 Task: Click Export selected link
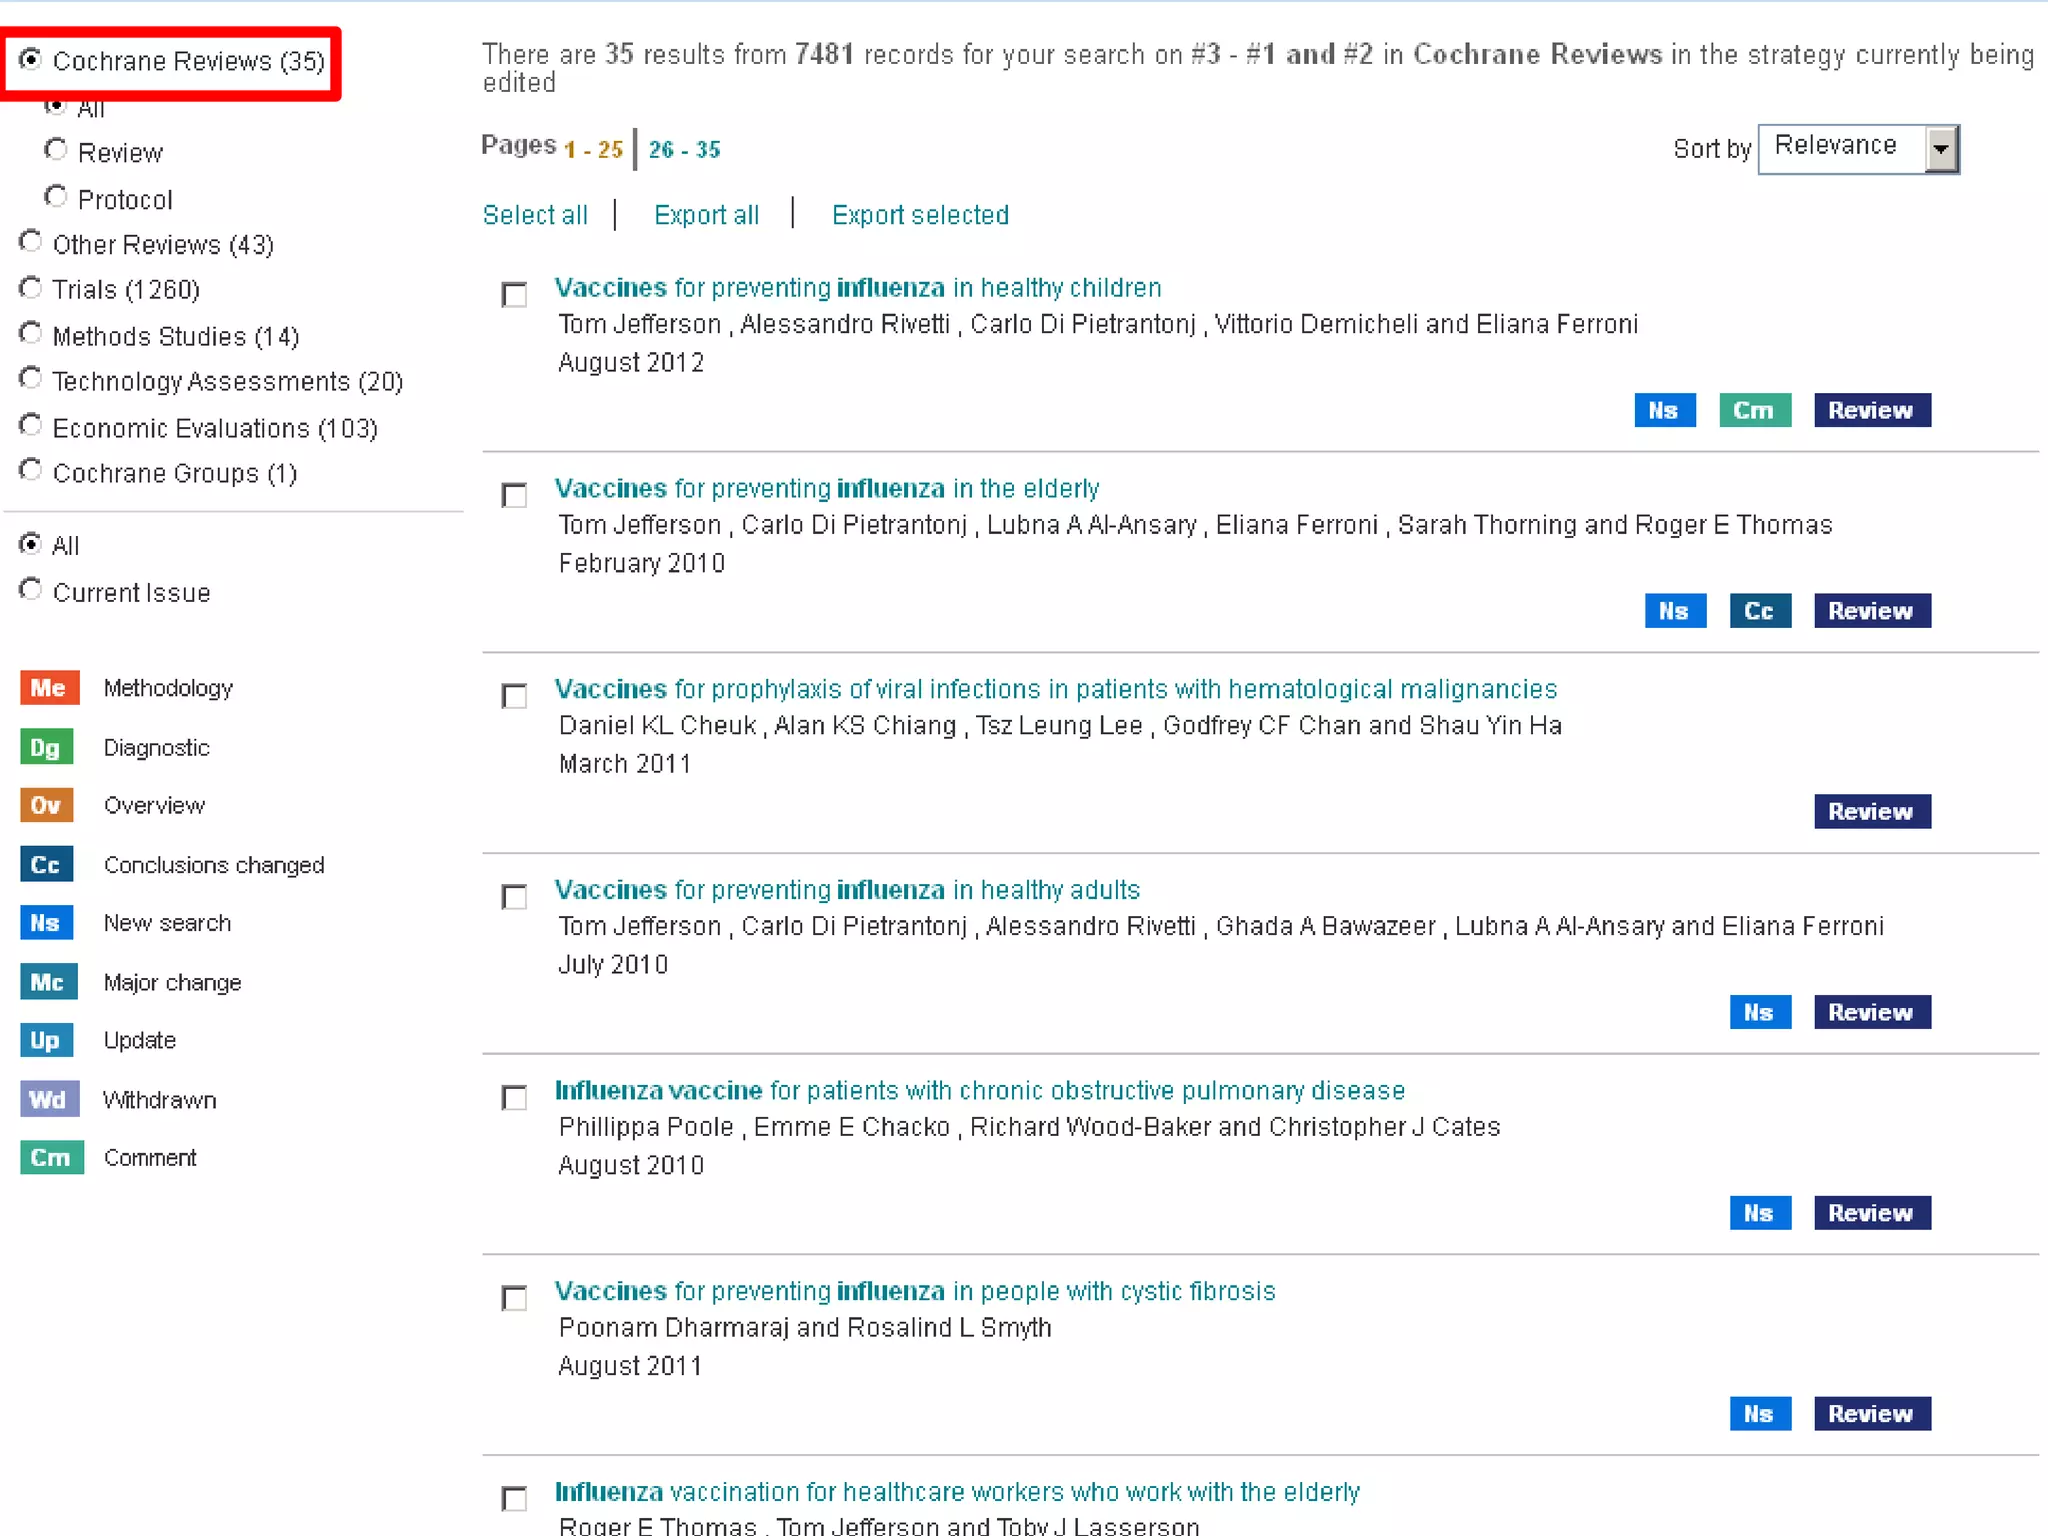pos(920,215)
